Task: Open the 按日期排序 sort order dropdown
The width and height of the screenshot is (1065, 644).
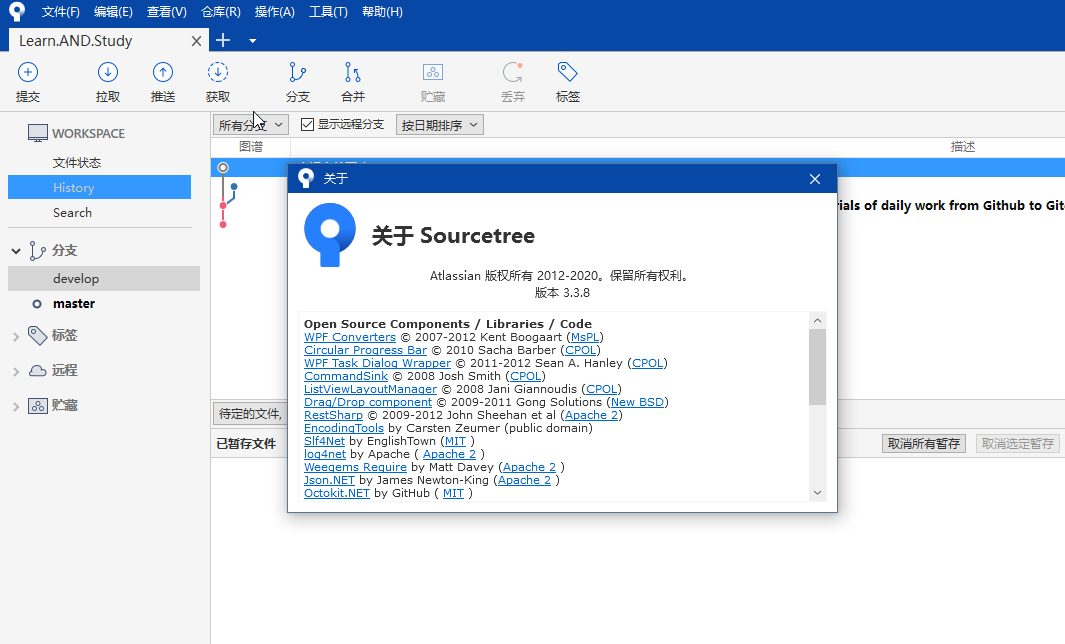Action: tap(439, 125)
